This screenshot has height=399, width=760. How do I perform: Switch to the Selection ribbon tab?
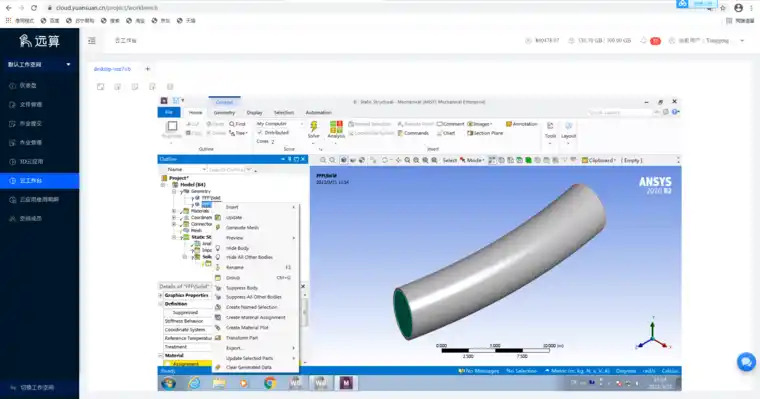pyautogui.click(x=284, y=112)
